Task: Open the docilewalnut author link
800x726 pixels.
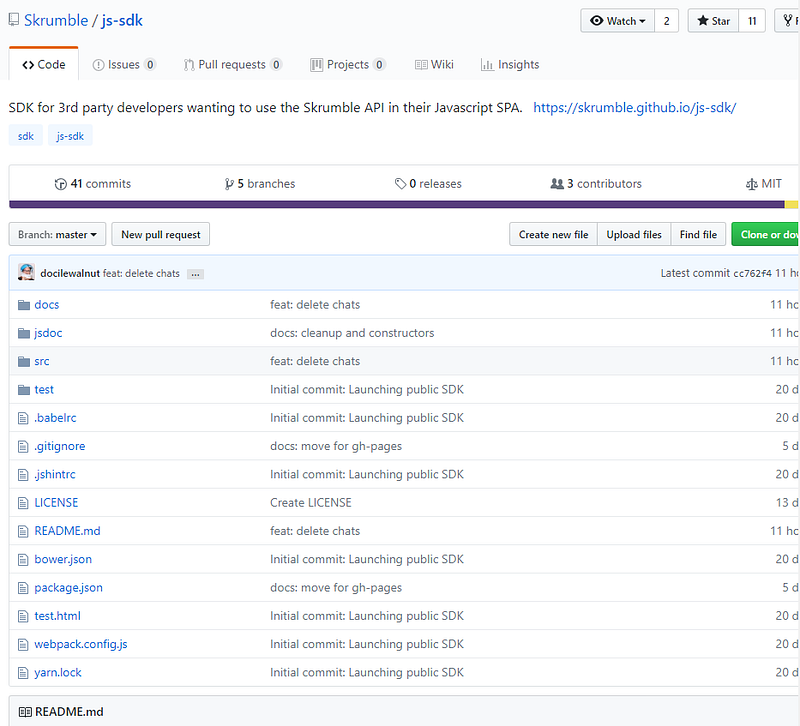Action: 70,273
